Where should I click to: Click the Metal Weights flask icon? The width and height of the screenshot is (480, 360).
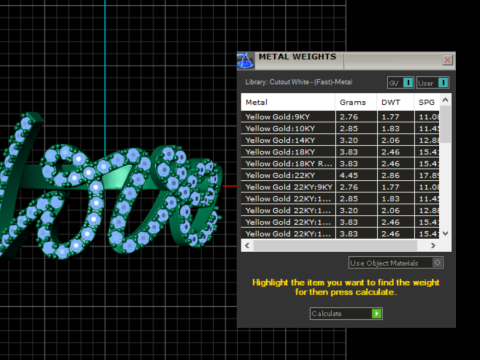coord(246,61)
